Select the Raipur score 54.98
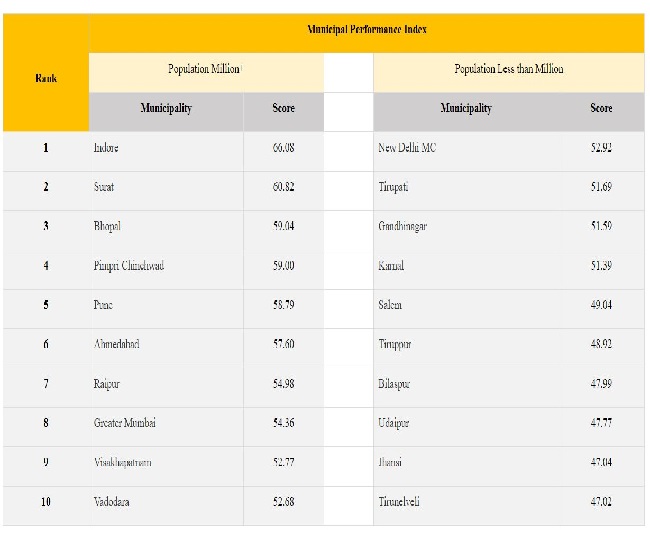 click(284, 384)
